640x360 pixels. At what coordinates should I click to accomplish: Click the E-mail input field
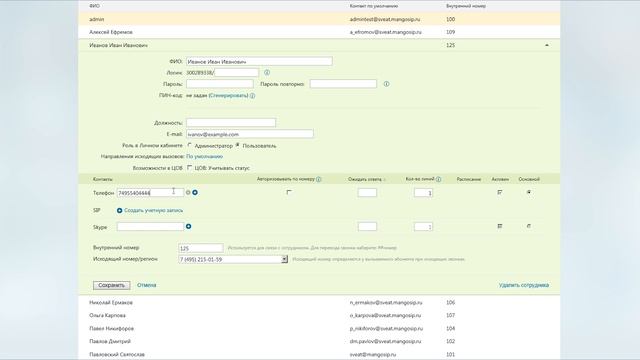click(250, 134)
